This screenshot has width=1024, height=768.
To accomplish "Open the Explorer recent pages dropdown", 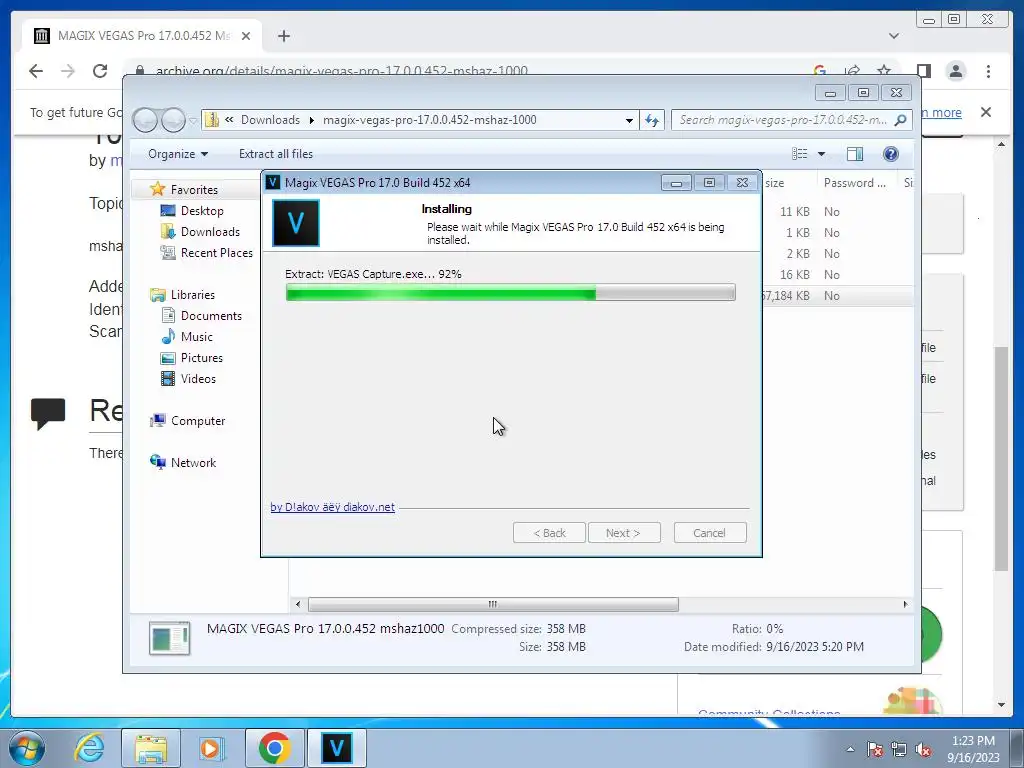I will (193, 121).
